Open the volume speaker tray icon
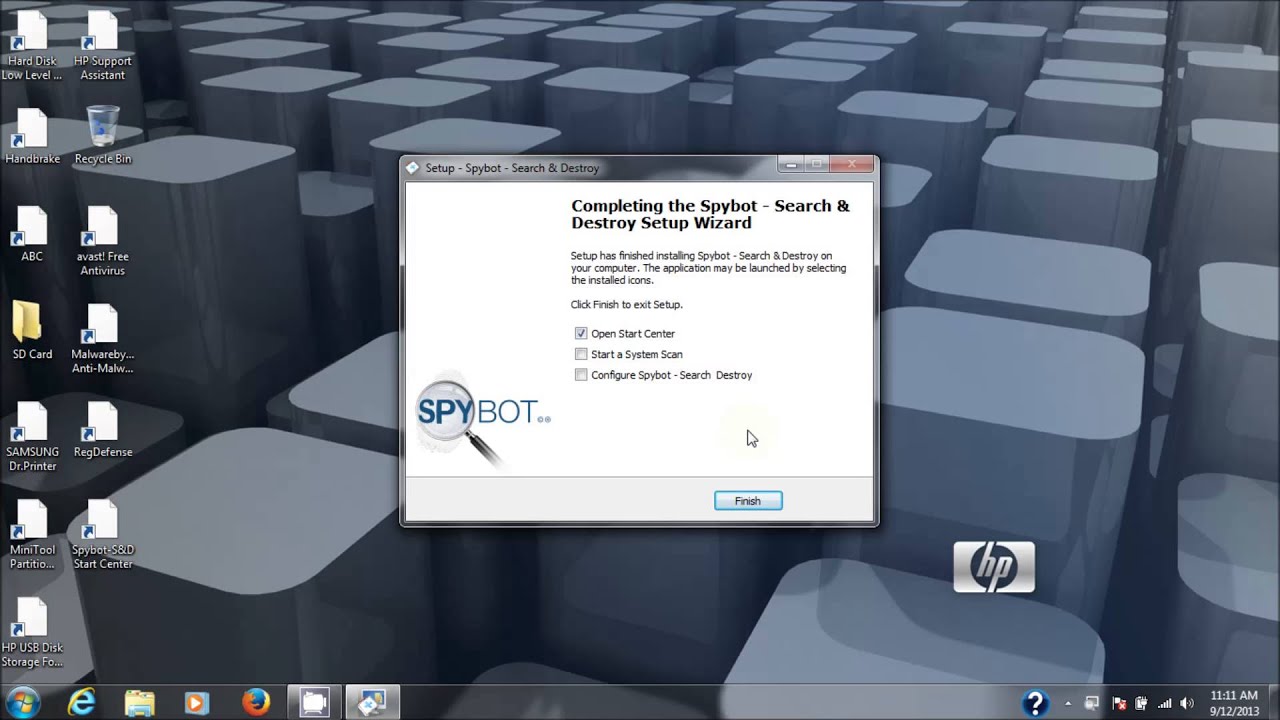Screen dimensions: 1280x720 [x=1187, y=703]
